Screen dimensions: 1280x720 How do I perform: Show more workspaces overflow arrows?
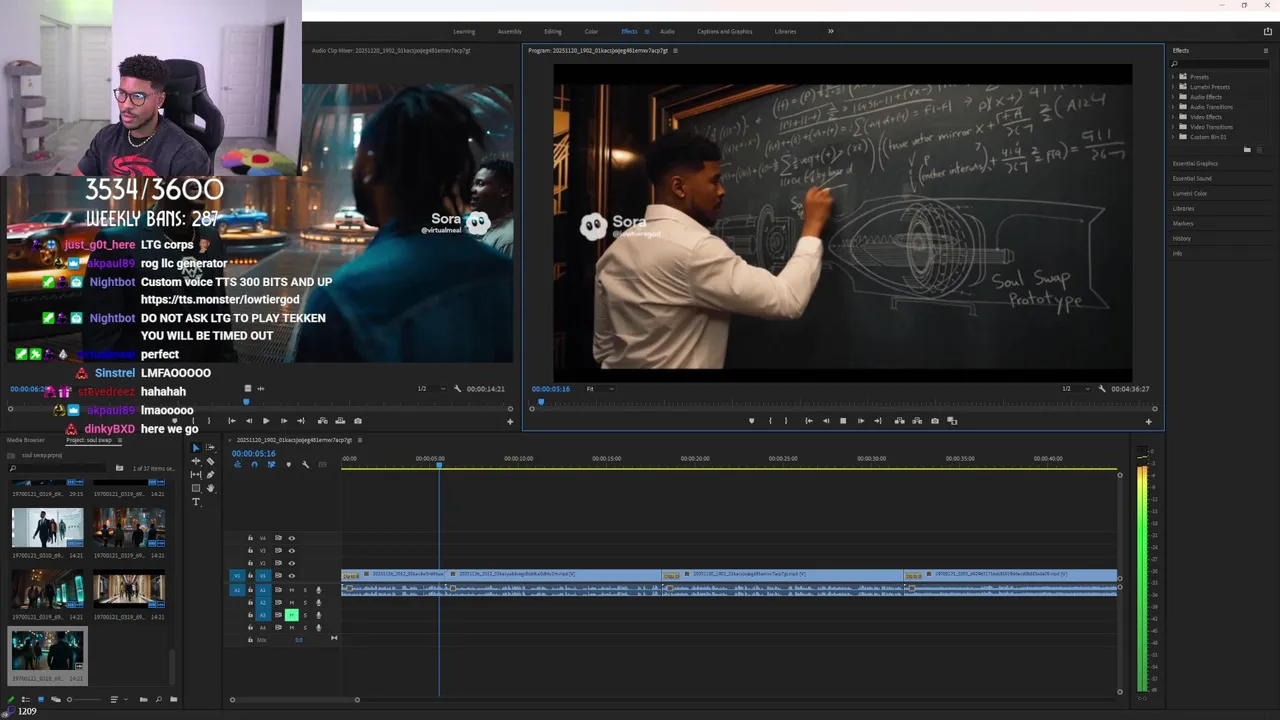tap(830, 31)
